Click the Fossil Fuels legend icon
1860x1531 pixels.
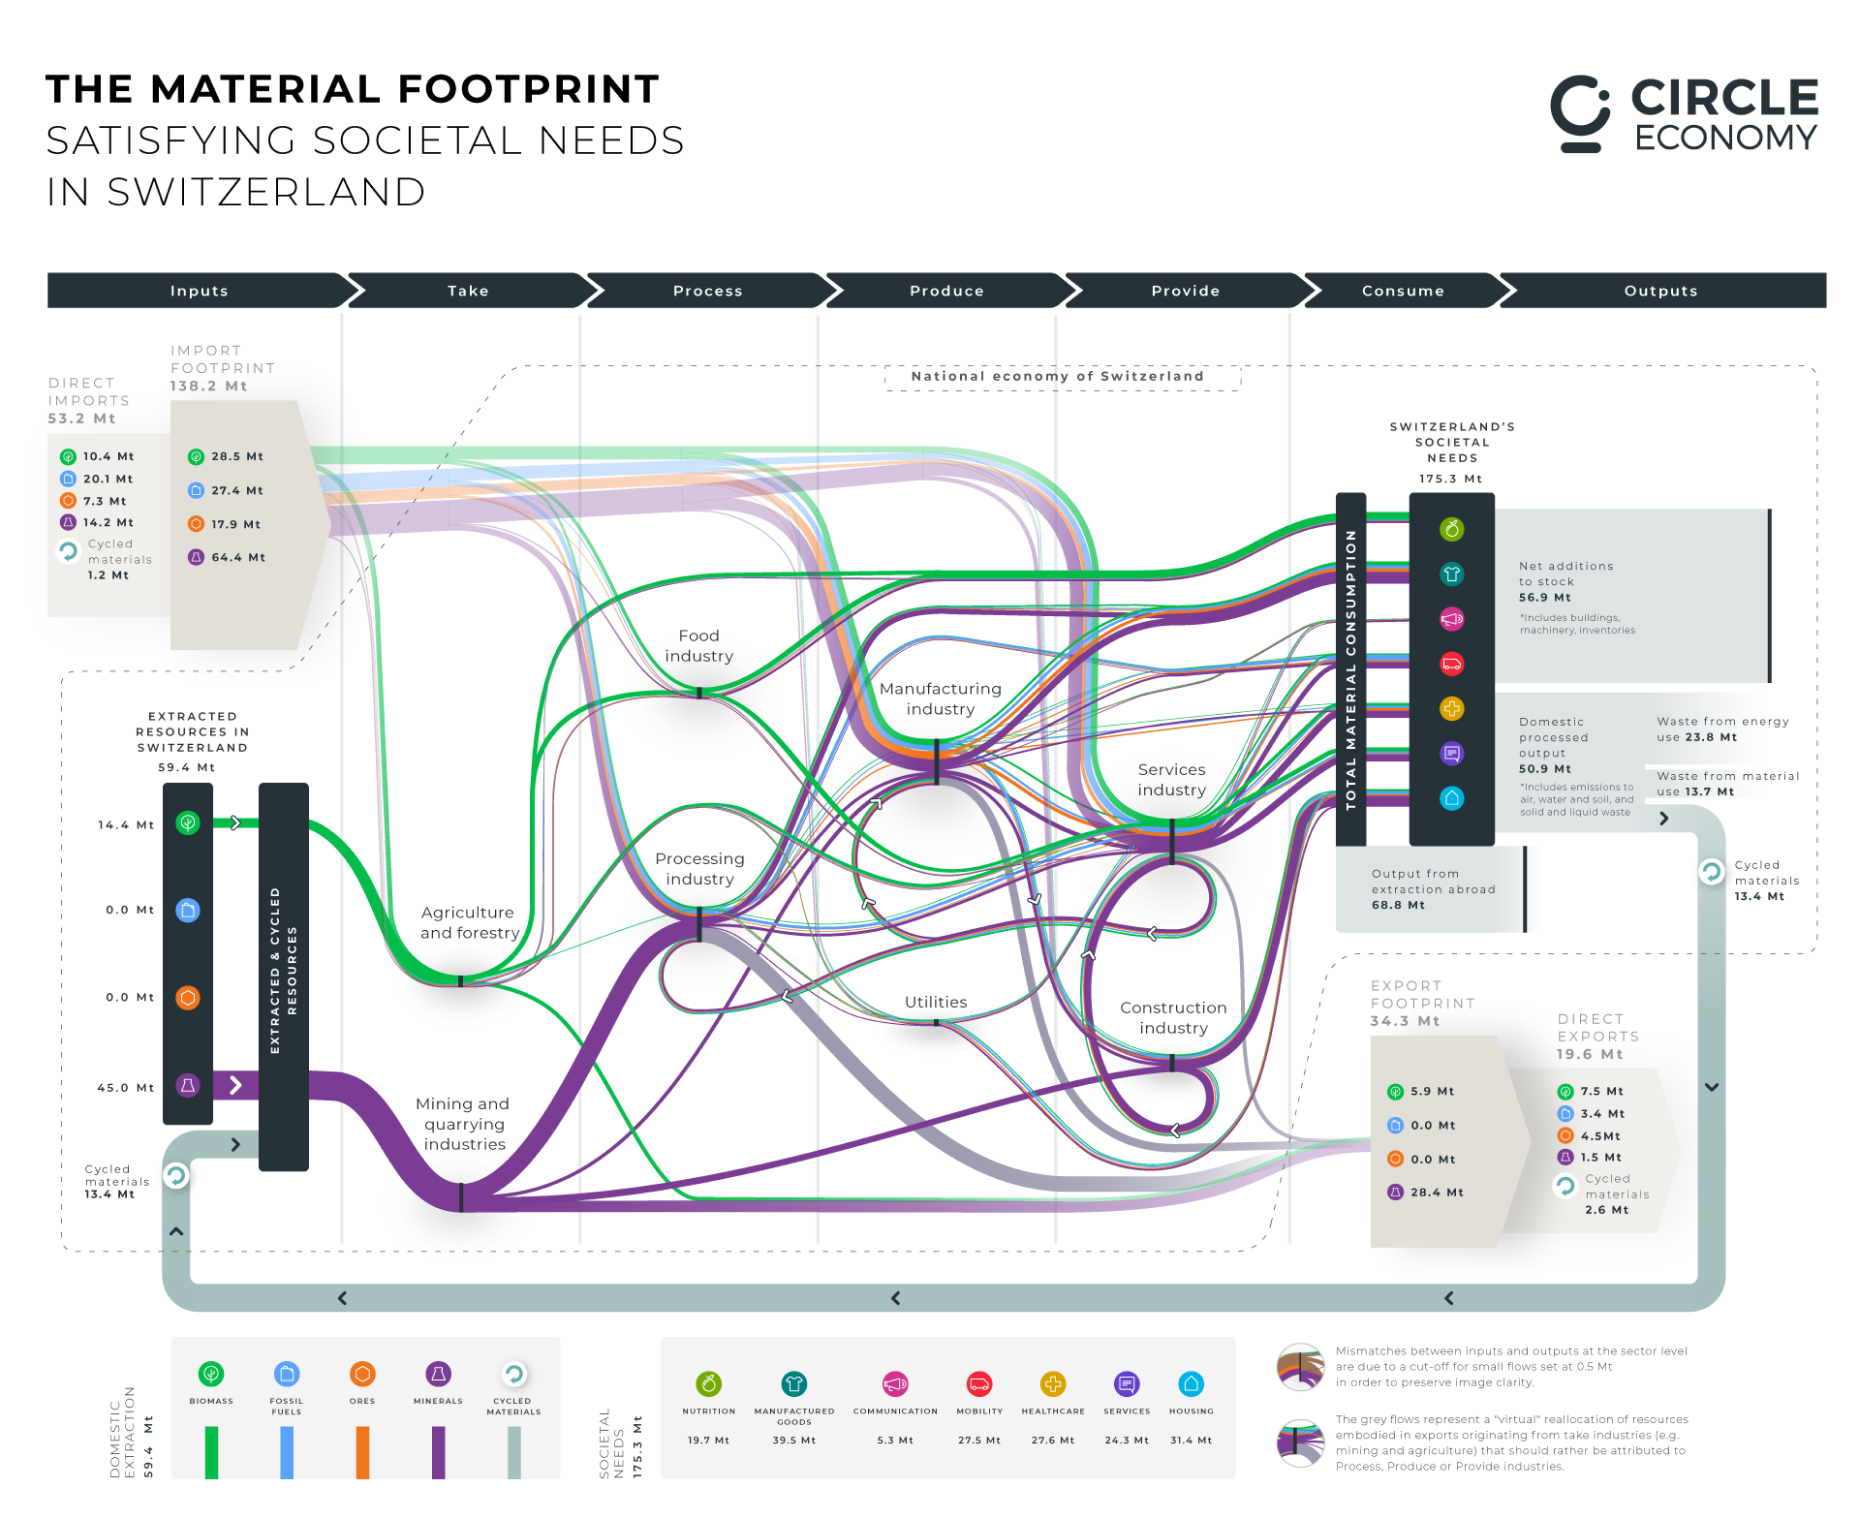pyautogui.click(x=287, y=1373)
